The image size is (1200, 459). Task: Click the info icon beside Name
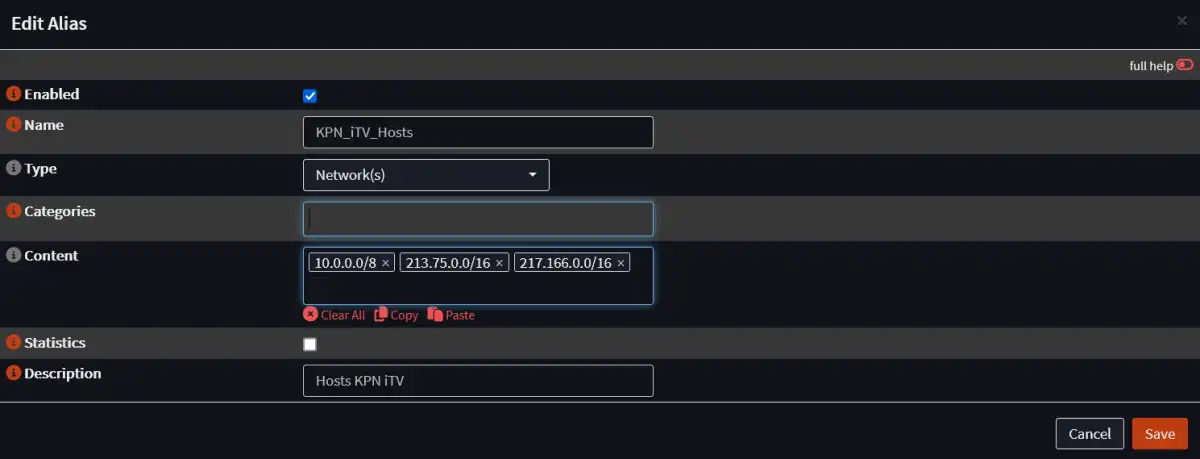point(14,125)
